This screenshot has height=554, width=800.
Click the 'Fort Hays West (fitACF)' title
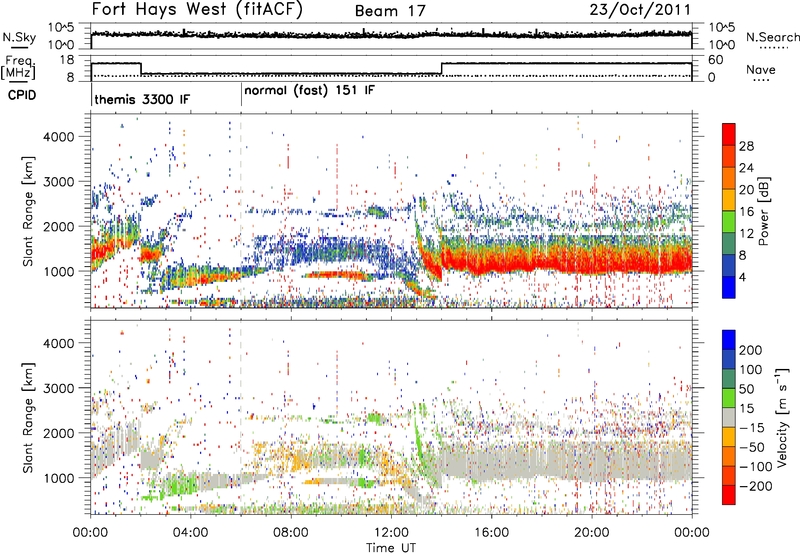[x=197, y=9]
